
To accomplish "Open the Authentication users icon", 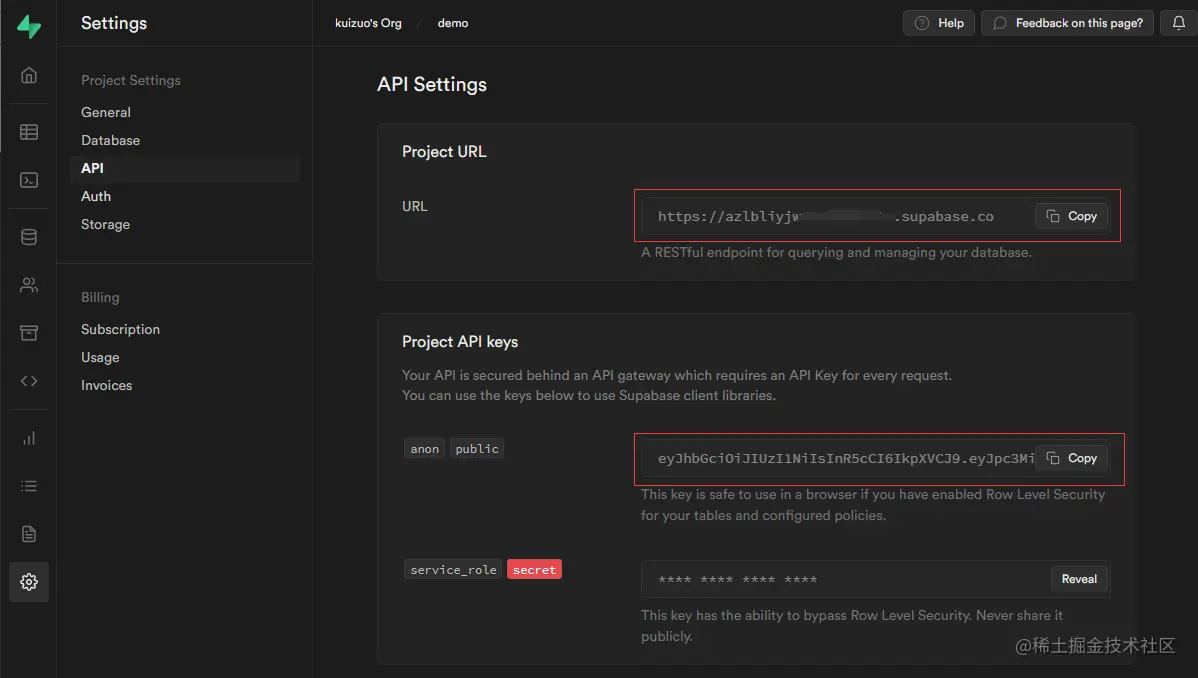I will pyautogui.click(x=29, y=285).
